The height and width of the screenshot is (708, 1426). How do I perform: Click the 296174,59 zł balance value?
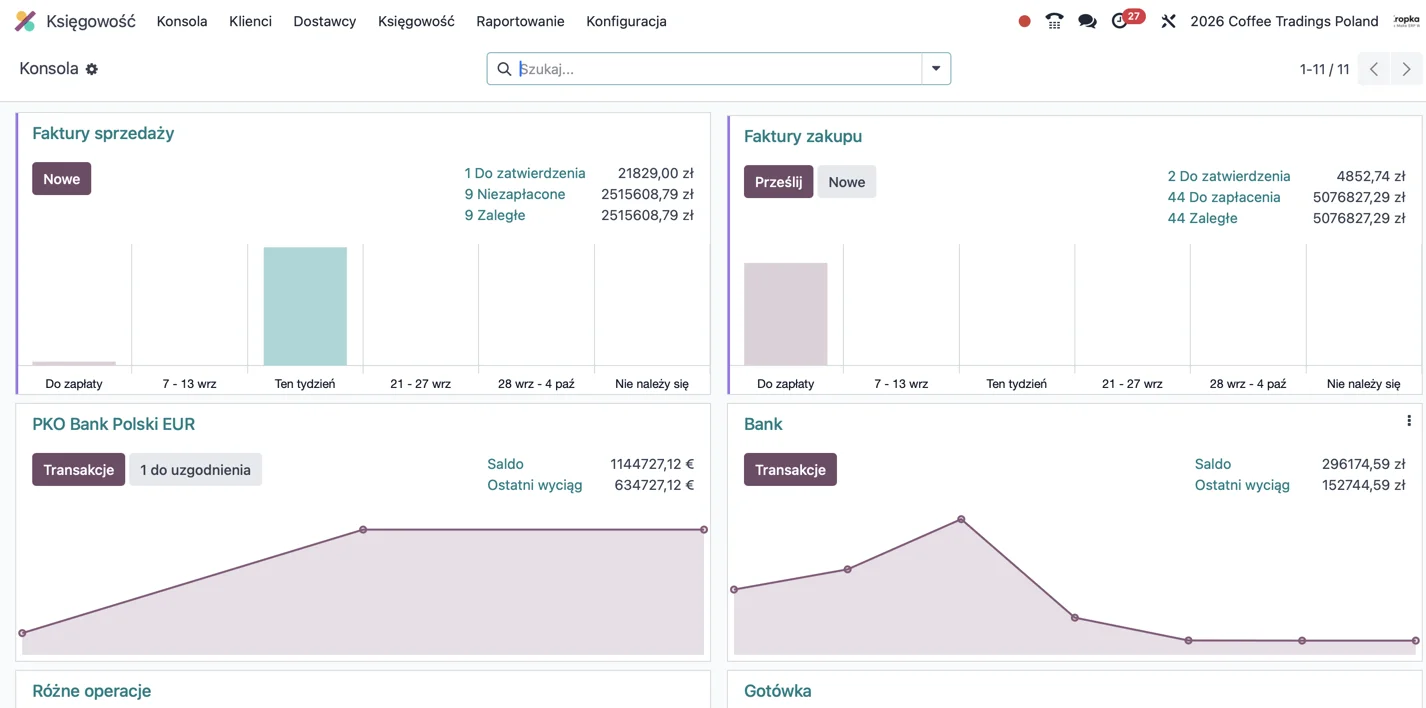(x=1364, y=464)
